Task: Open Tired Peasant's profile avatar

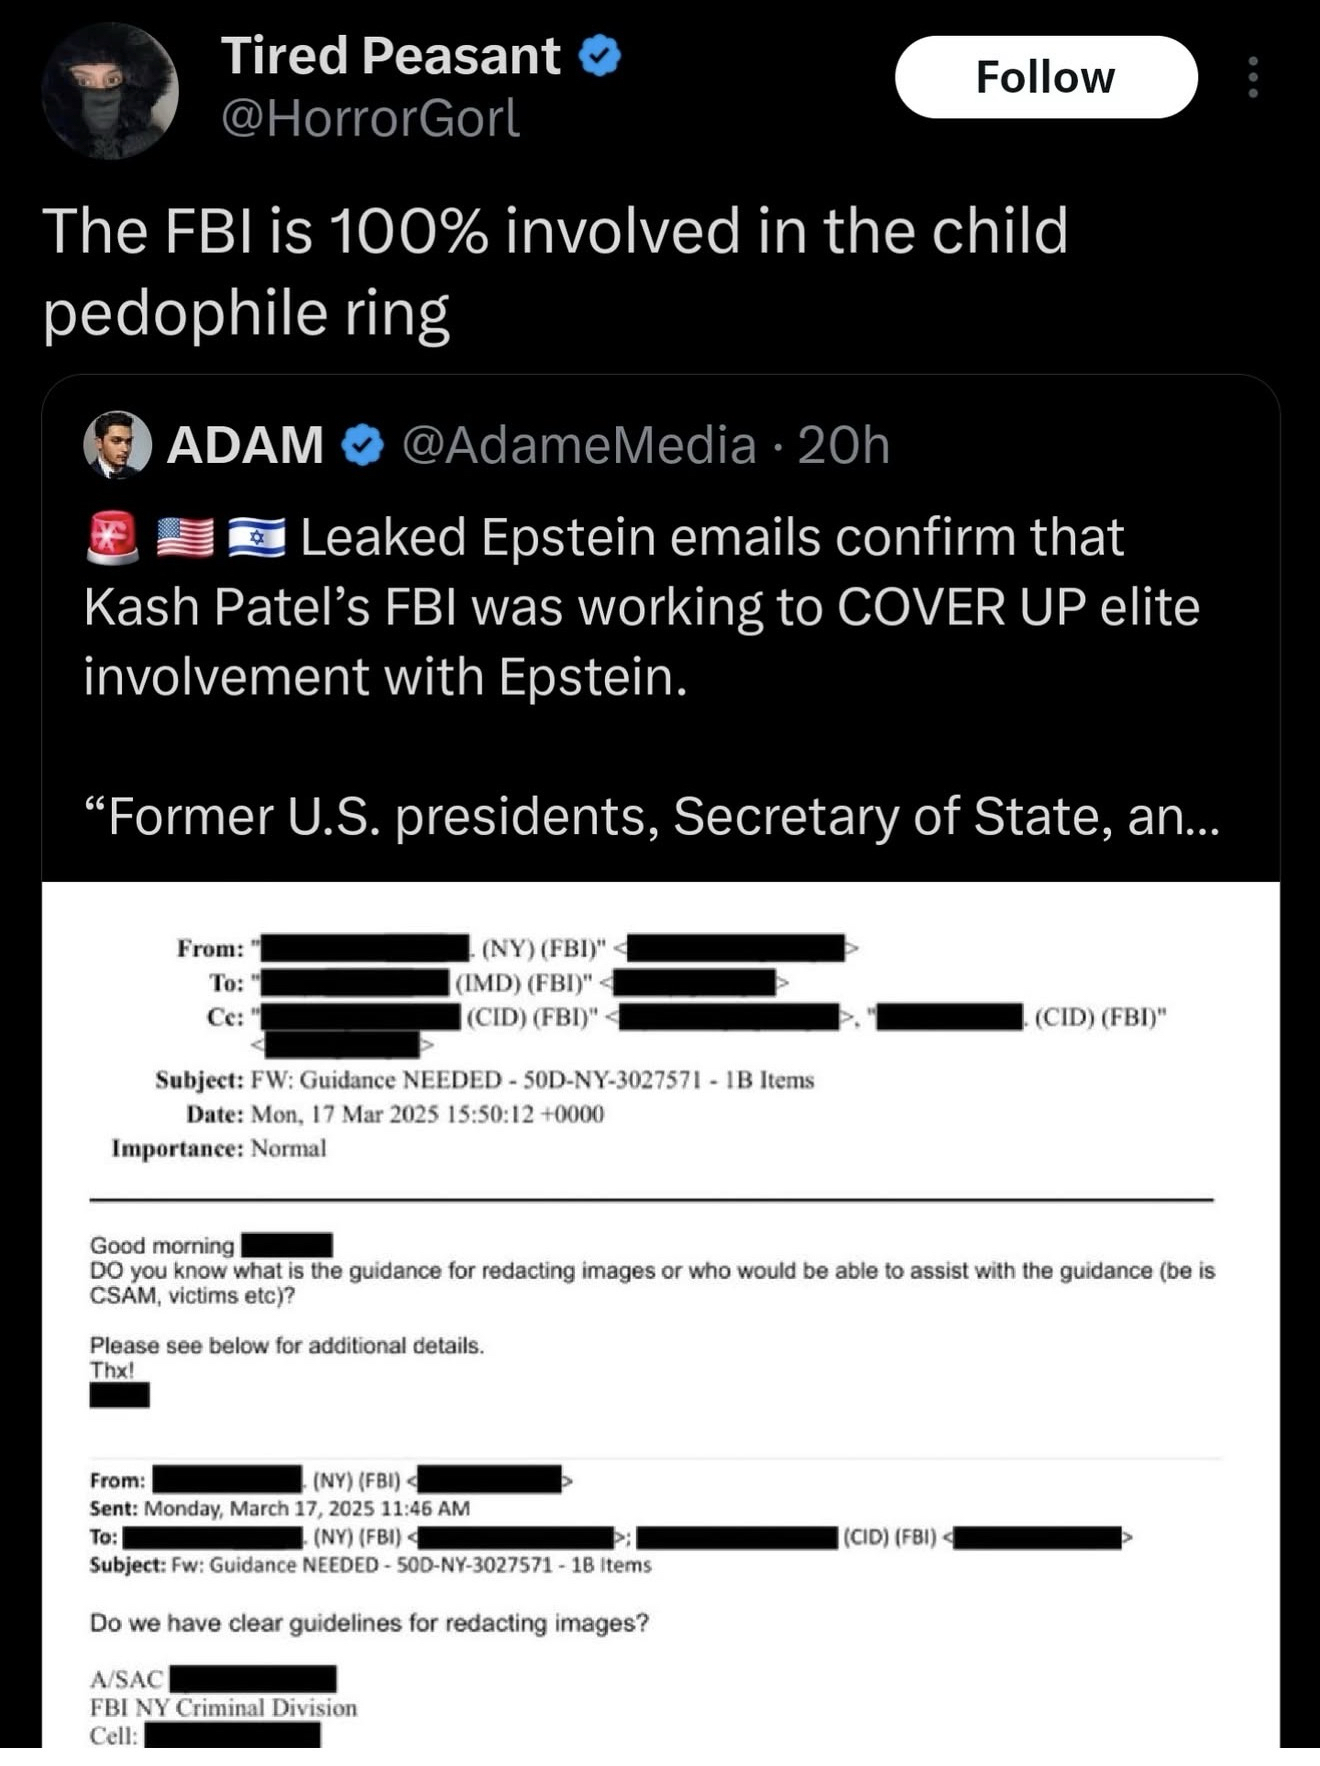Action: pyautogui.click(x=110, y=90)
